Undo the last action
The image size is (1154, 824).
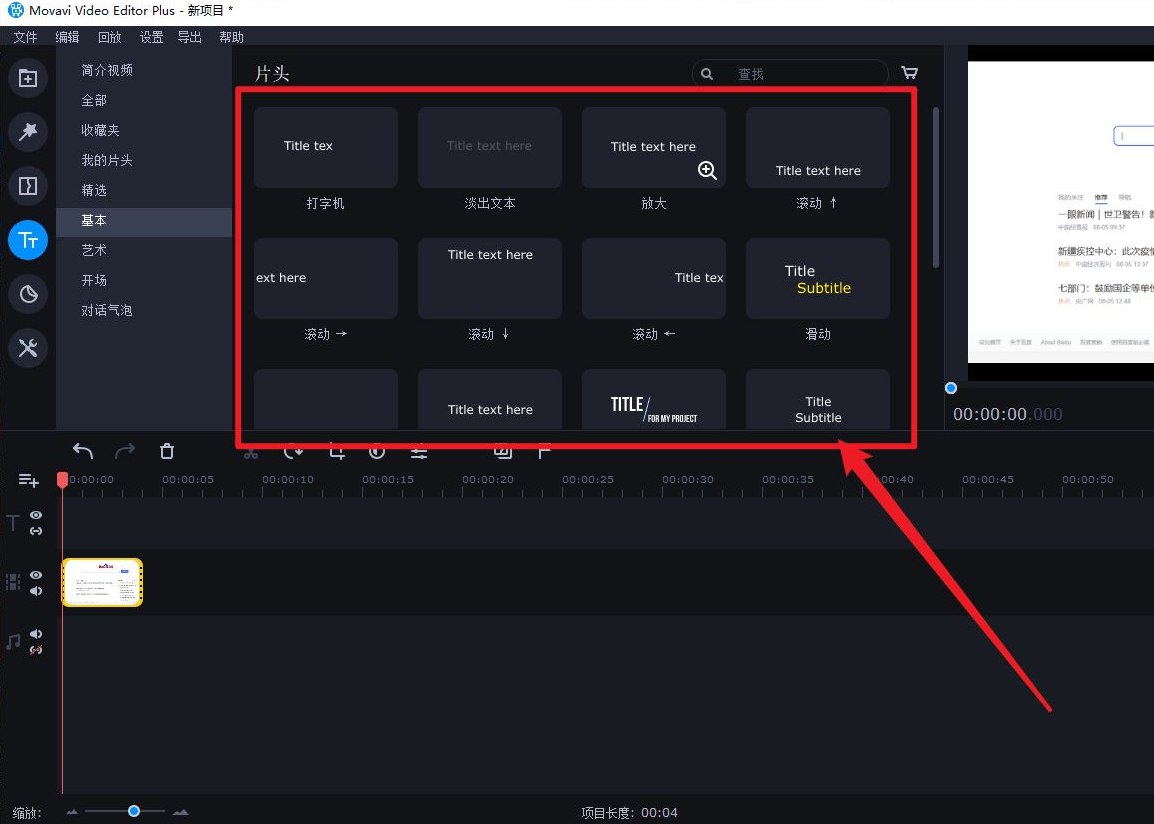point(83,451)
